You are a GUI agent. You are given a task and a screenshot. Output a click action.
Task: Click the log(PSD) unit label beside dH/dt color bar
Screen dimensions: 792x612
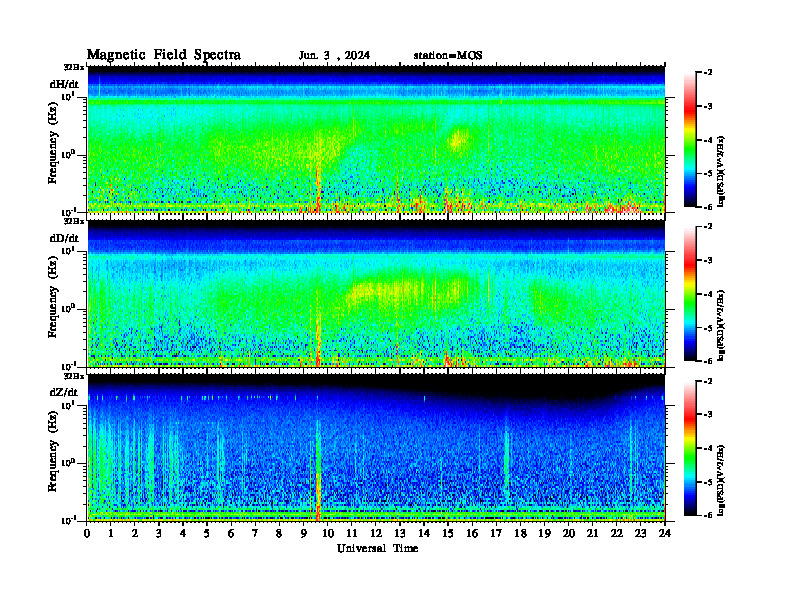click(x=721, y=171)
